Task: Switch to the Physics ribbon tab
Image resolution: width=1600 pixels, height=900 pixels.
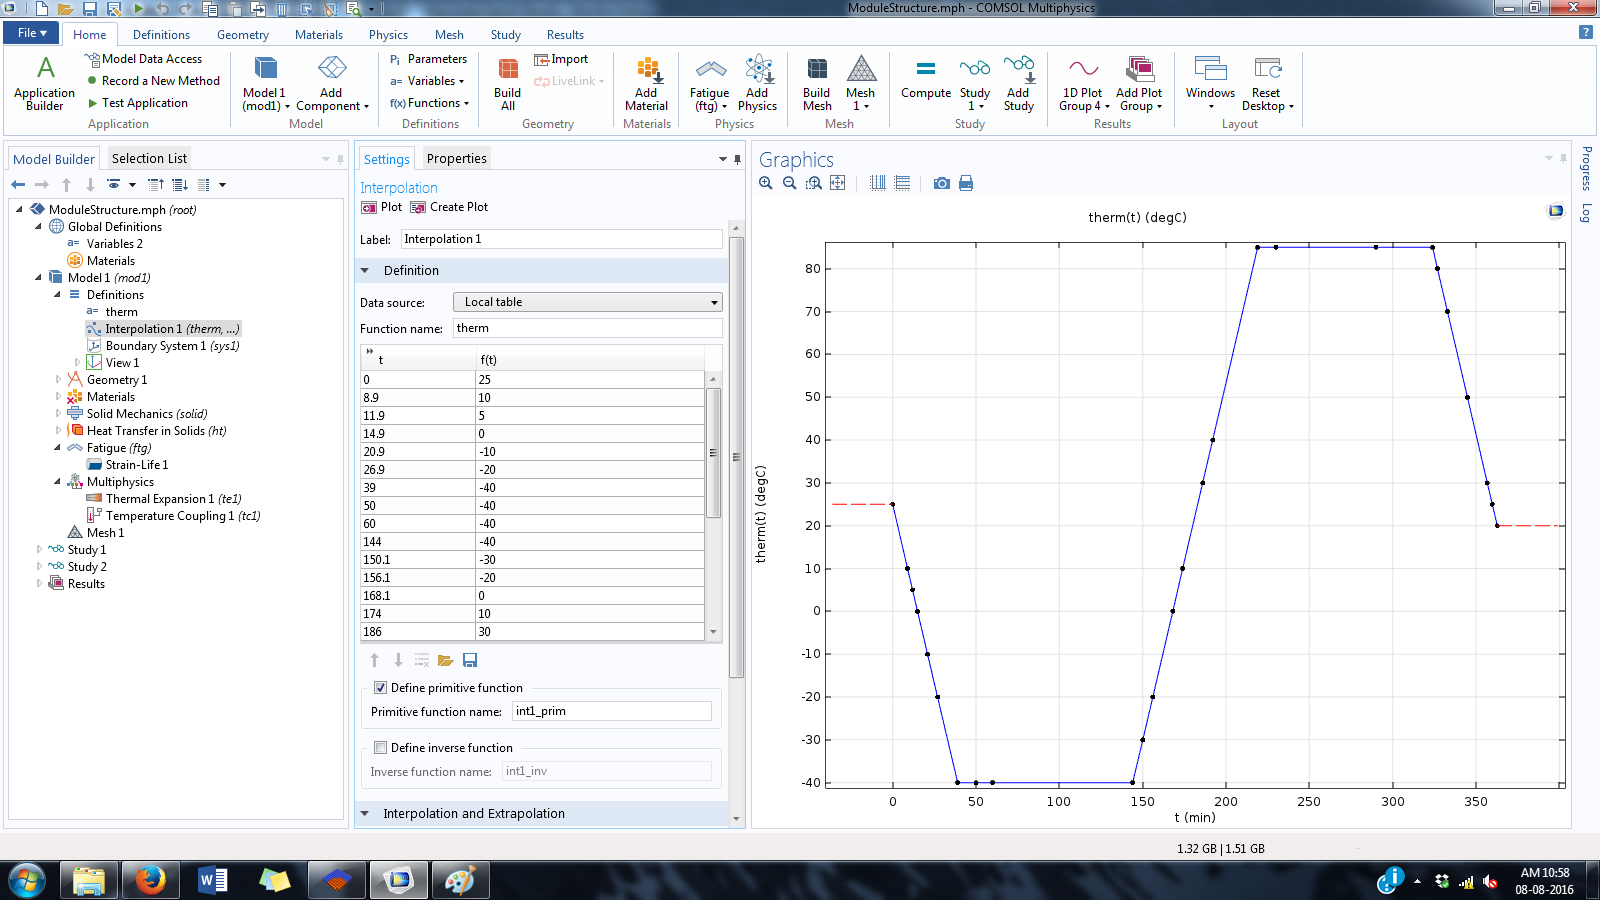Action: click(388, 35)
